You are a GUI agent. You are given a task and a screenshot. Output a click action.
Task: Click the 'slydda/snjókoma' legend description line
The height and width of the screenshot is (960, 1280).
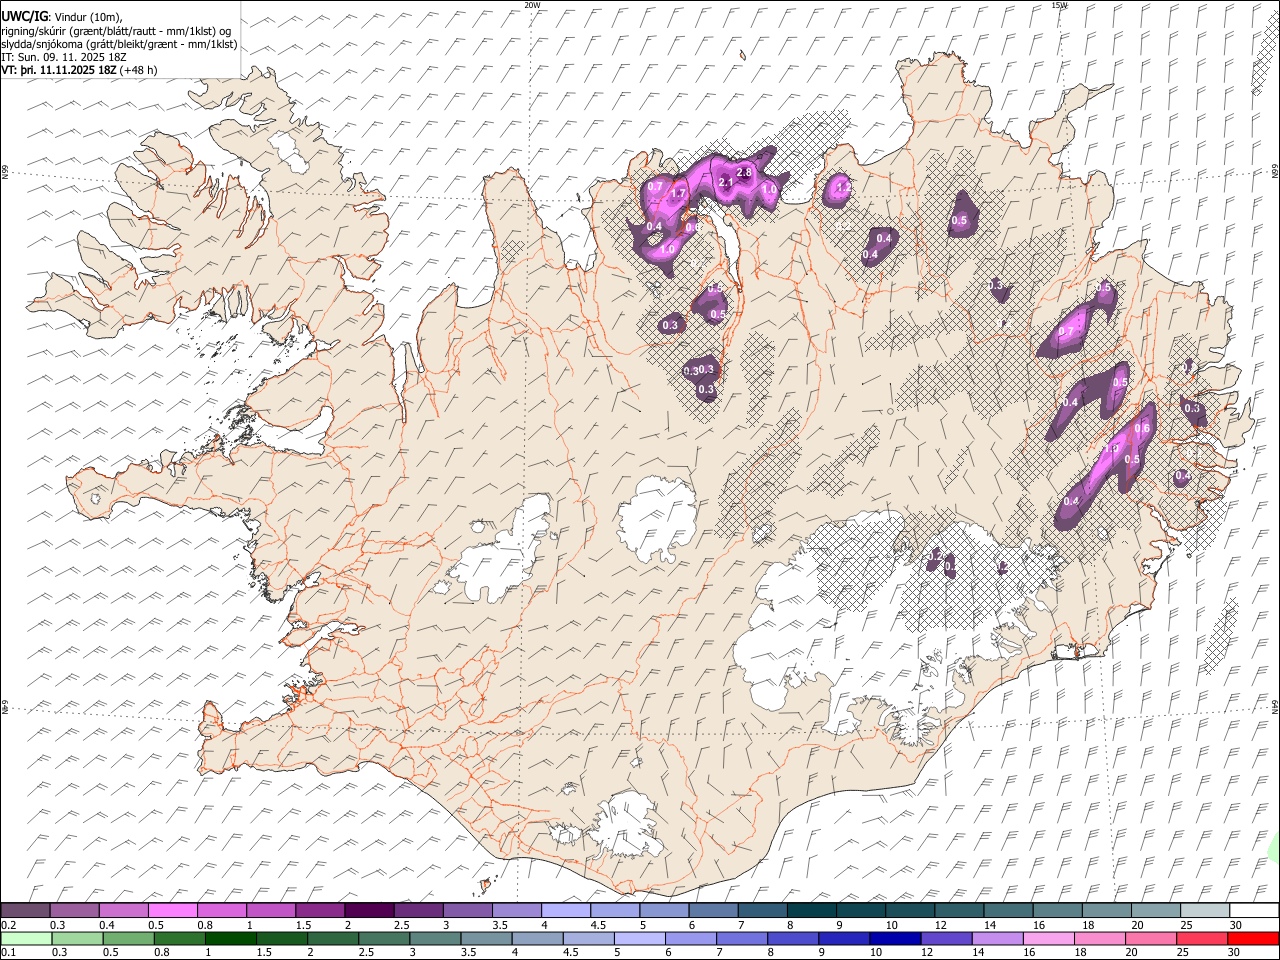tap(120, 44)
